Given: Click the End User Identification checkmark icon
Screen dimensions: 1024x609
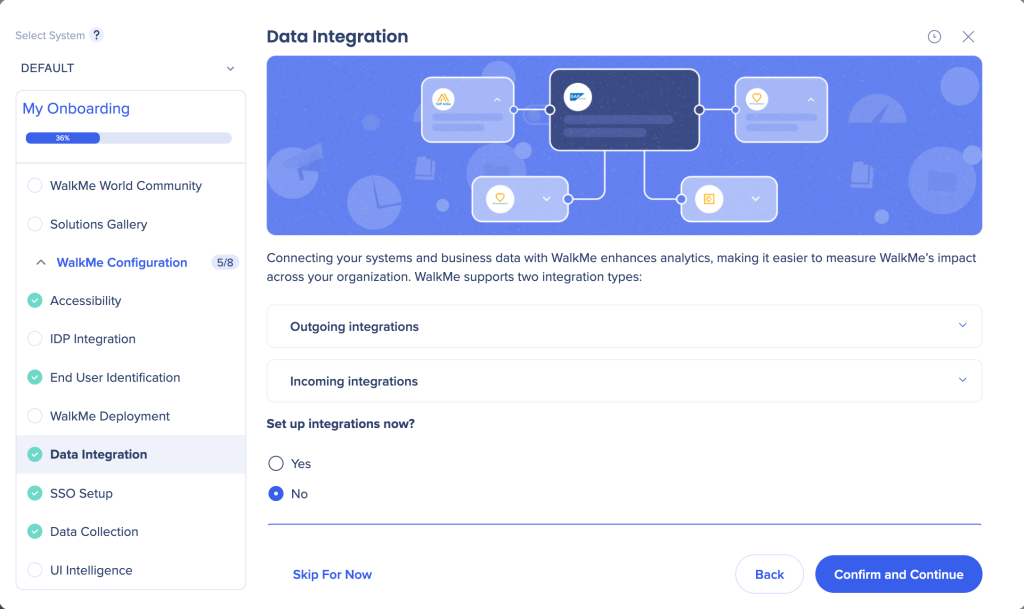Looking at the screenshot, I should point(35,378).
